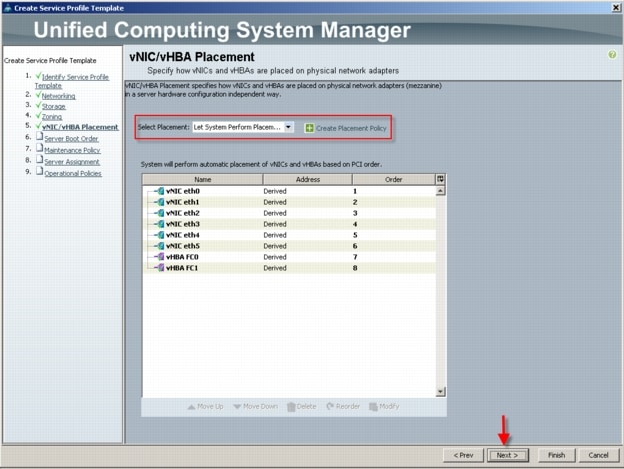The height and width of the screenshot is (469, 624).
Task: Click the green checkmark beside Zoning
Action: tap(38, 115)
